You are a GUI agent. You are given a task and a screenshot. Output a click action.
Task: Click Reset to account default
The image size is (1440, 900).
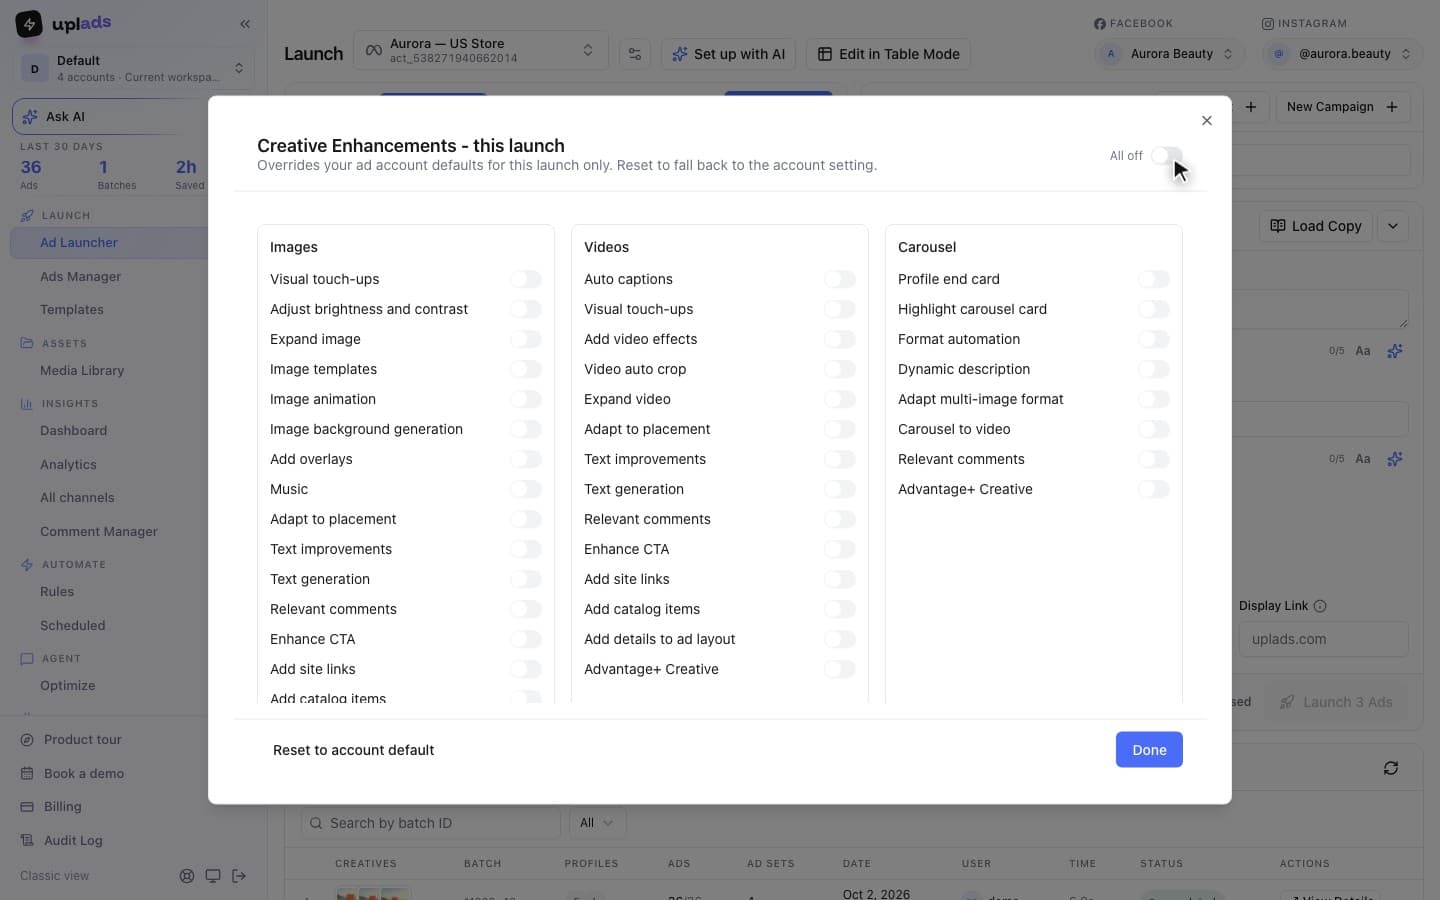(353, 750)
